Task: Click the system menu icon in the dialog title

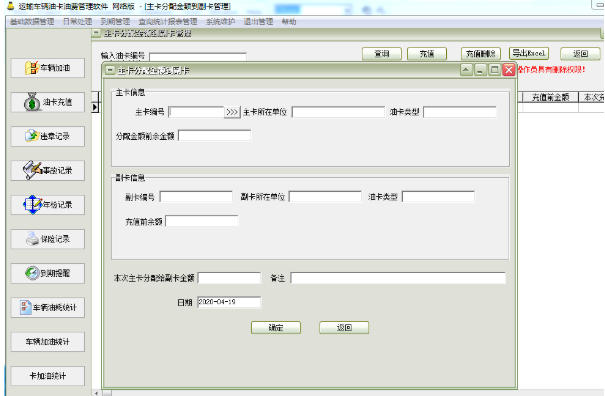Action: tap(110, 70)
